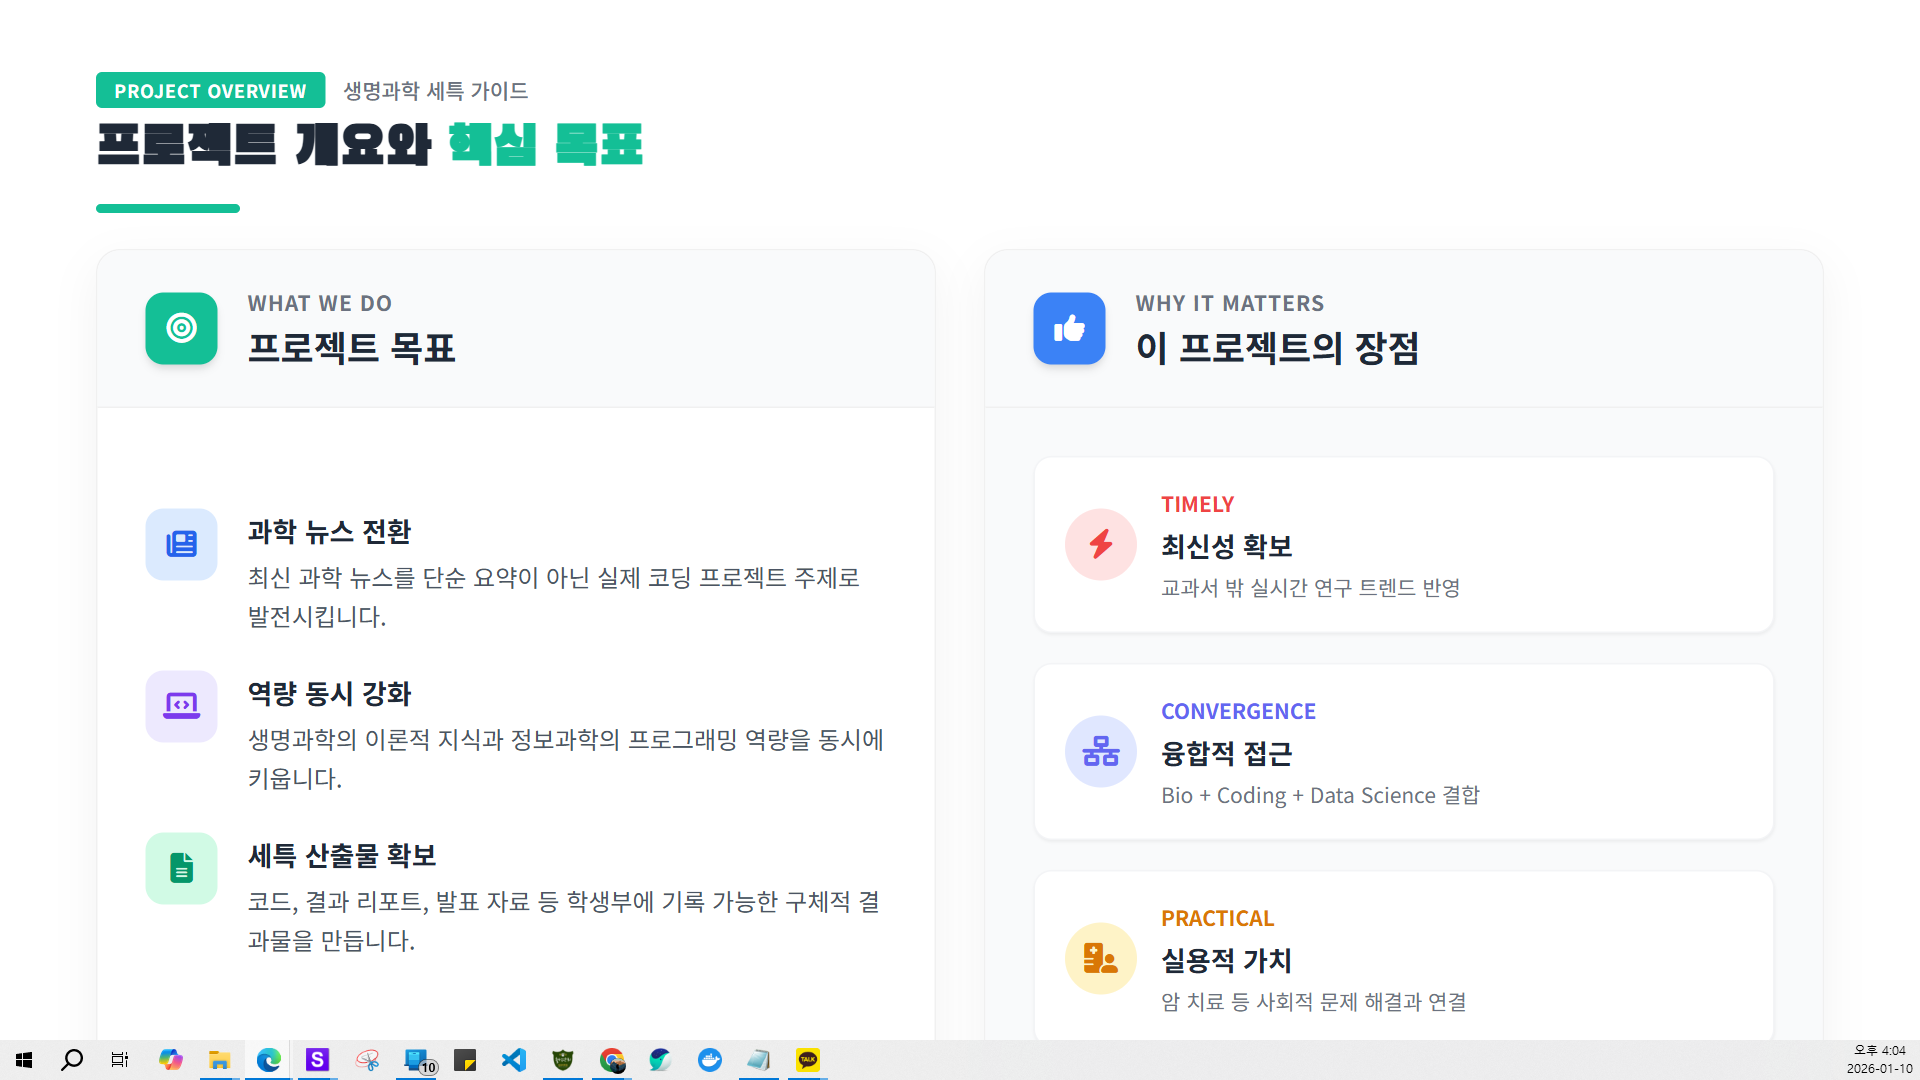This screenshot has height=1080, width=1920.
Task: Click the red lightning bolt TIMELY icon
Action: pyautogui.click(x=1100, y=544)
